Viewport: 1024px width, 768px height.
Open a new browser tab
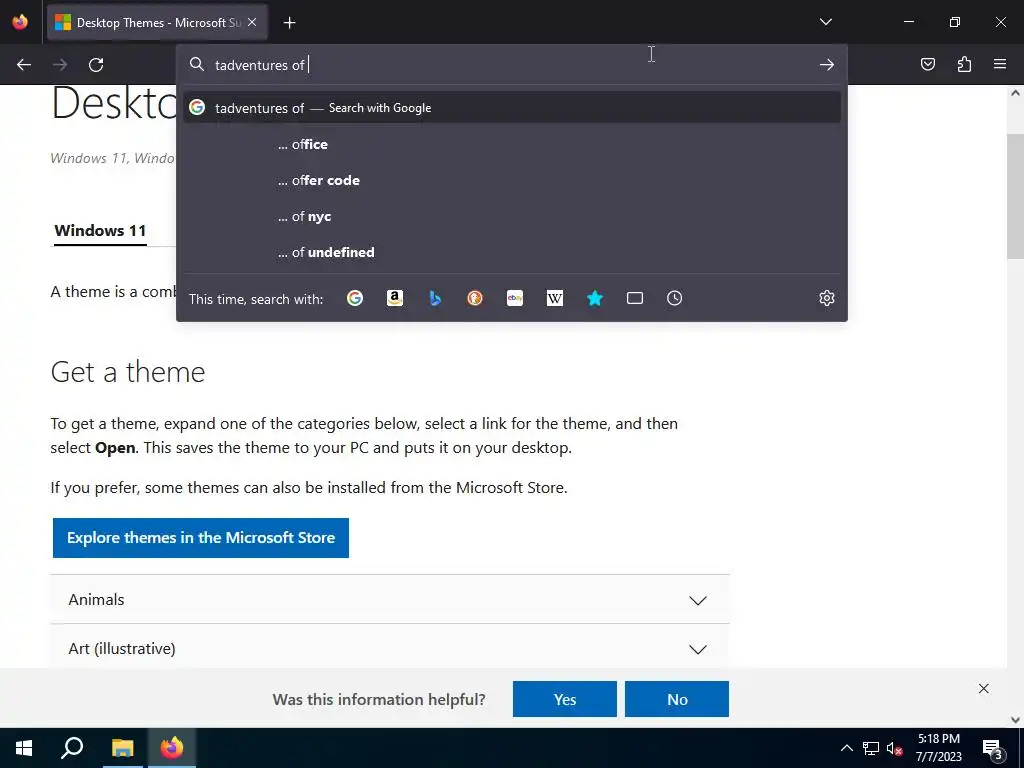(x=289, y=23)
